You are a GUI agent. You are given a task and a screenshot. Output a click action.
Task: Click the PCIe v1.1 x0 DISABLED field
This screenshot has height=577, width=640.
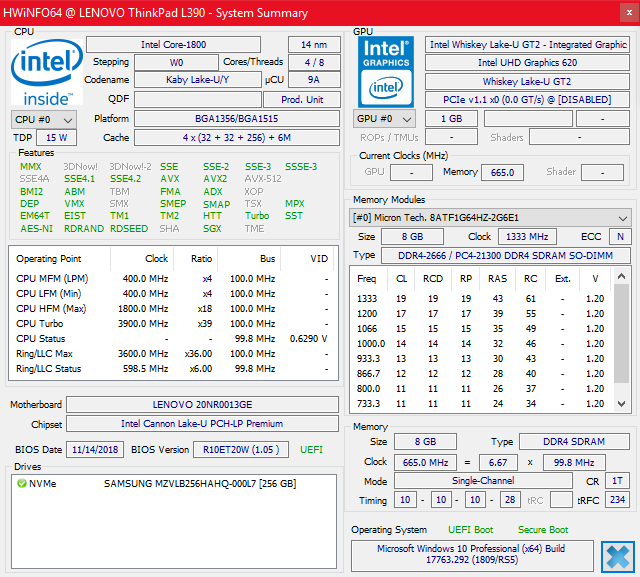[x=527, y=100]
